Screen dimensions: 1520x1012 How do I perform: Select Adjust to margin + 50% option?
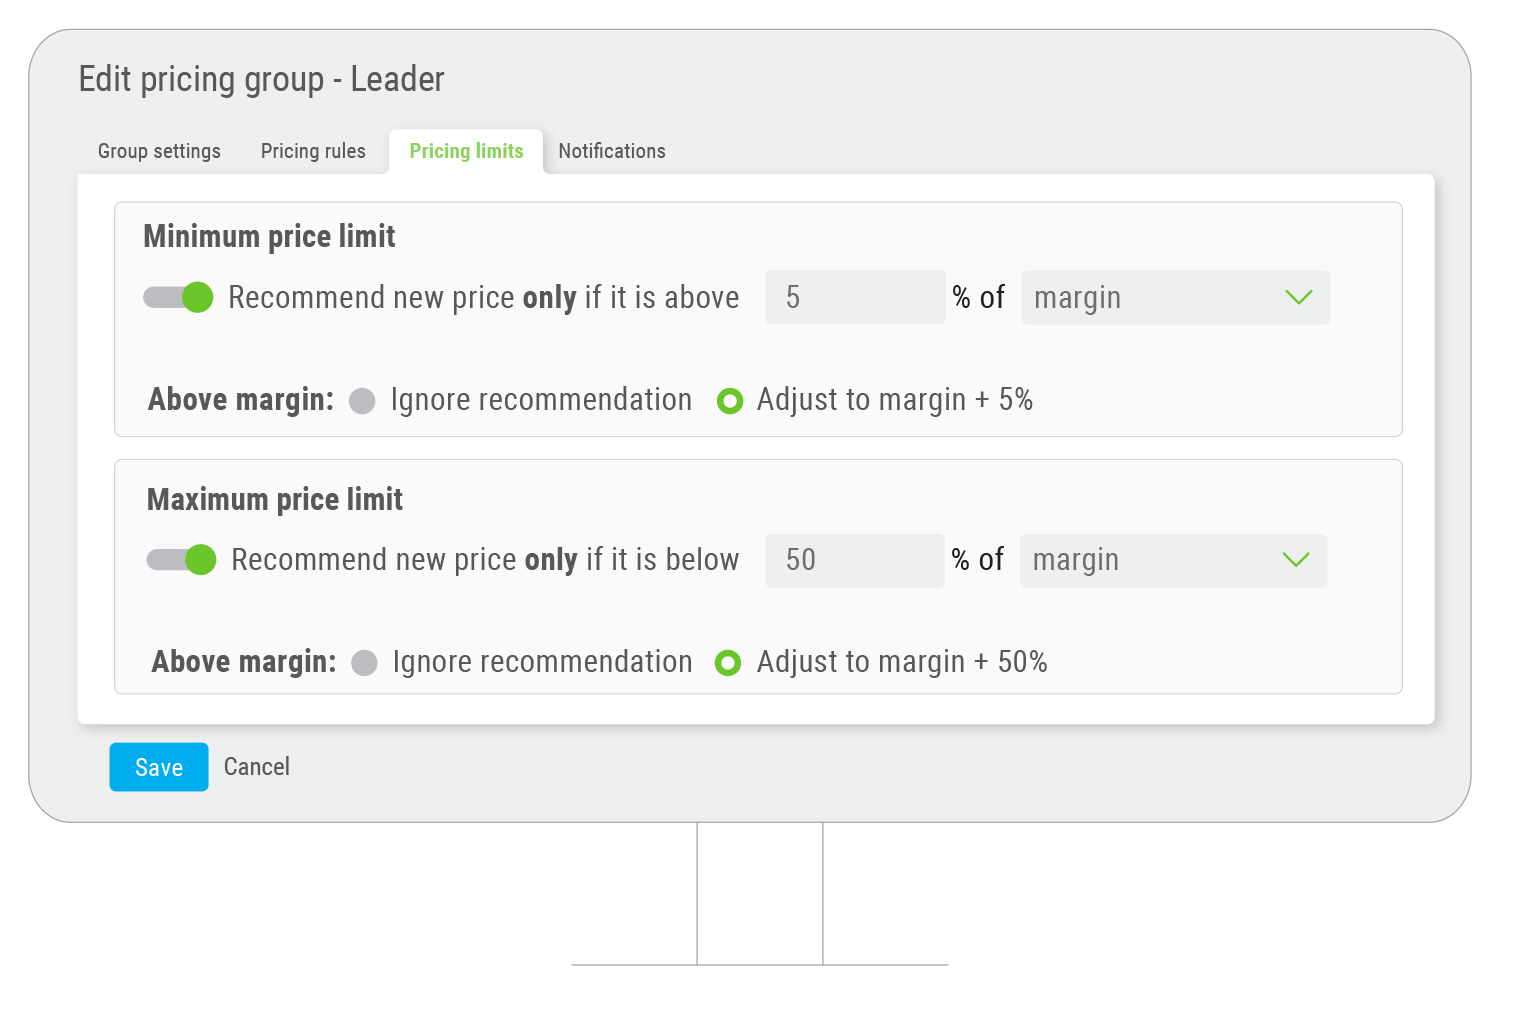pyautogui.click(x=728, y=663)
